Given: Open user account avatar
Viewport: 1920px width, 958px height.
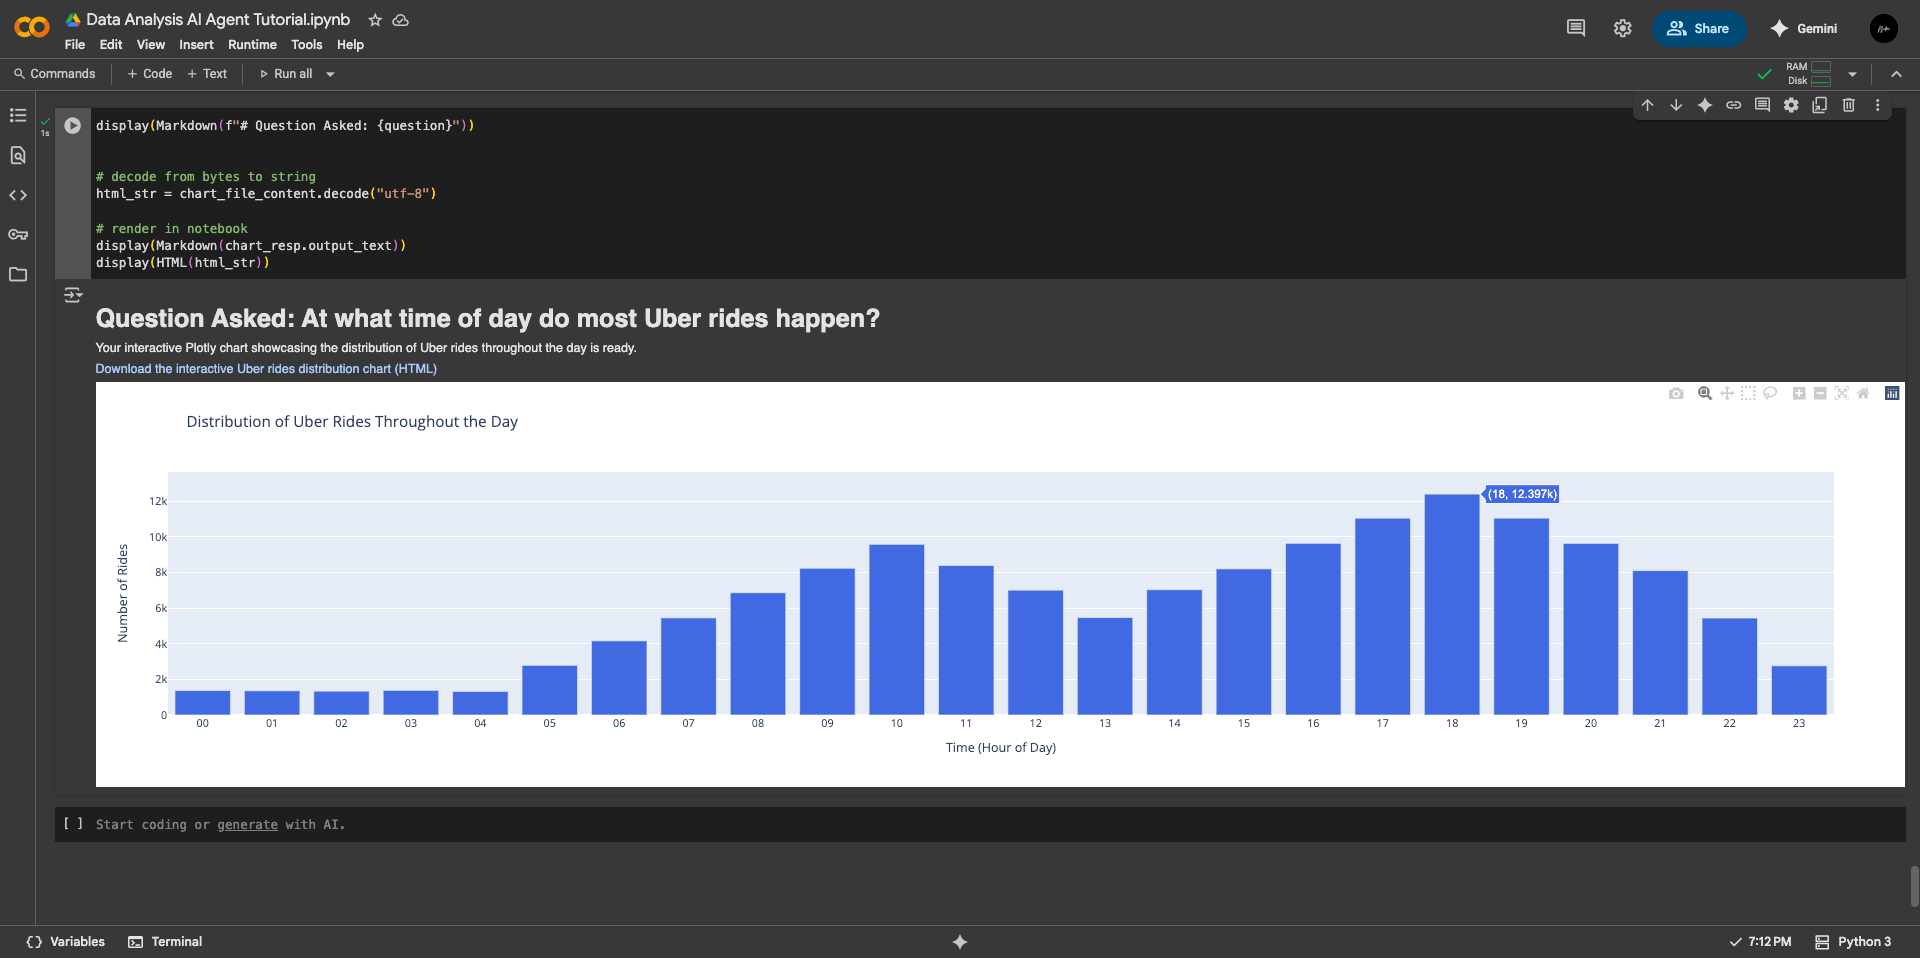Looking at the screenshot, I should click(1884, 28).
